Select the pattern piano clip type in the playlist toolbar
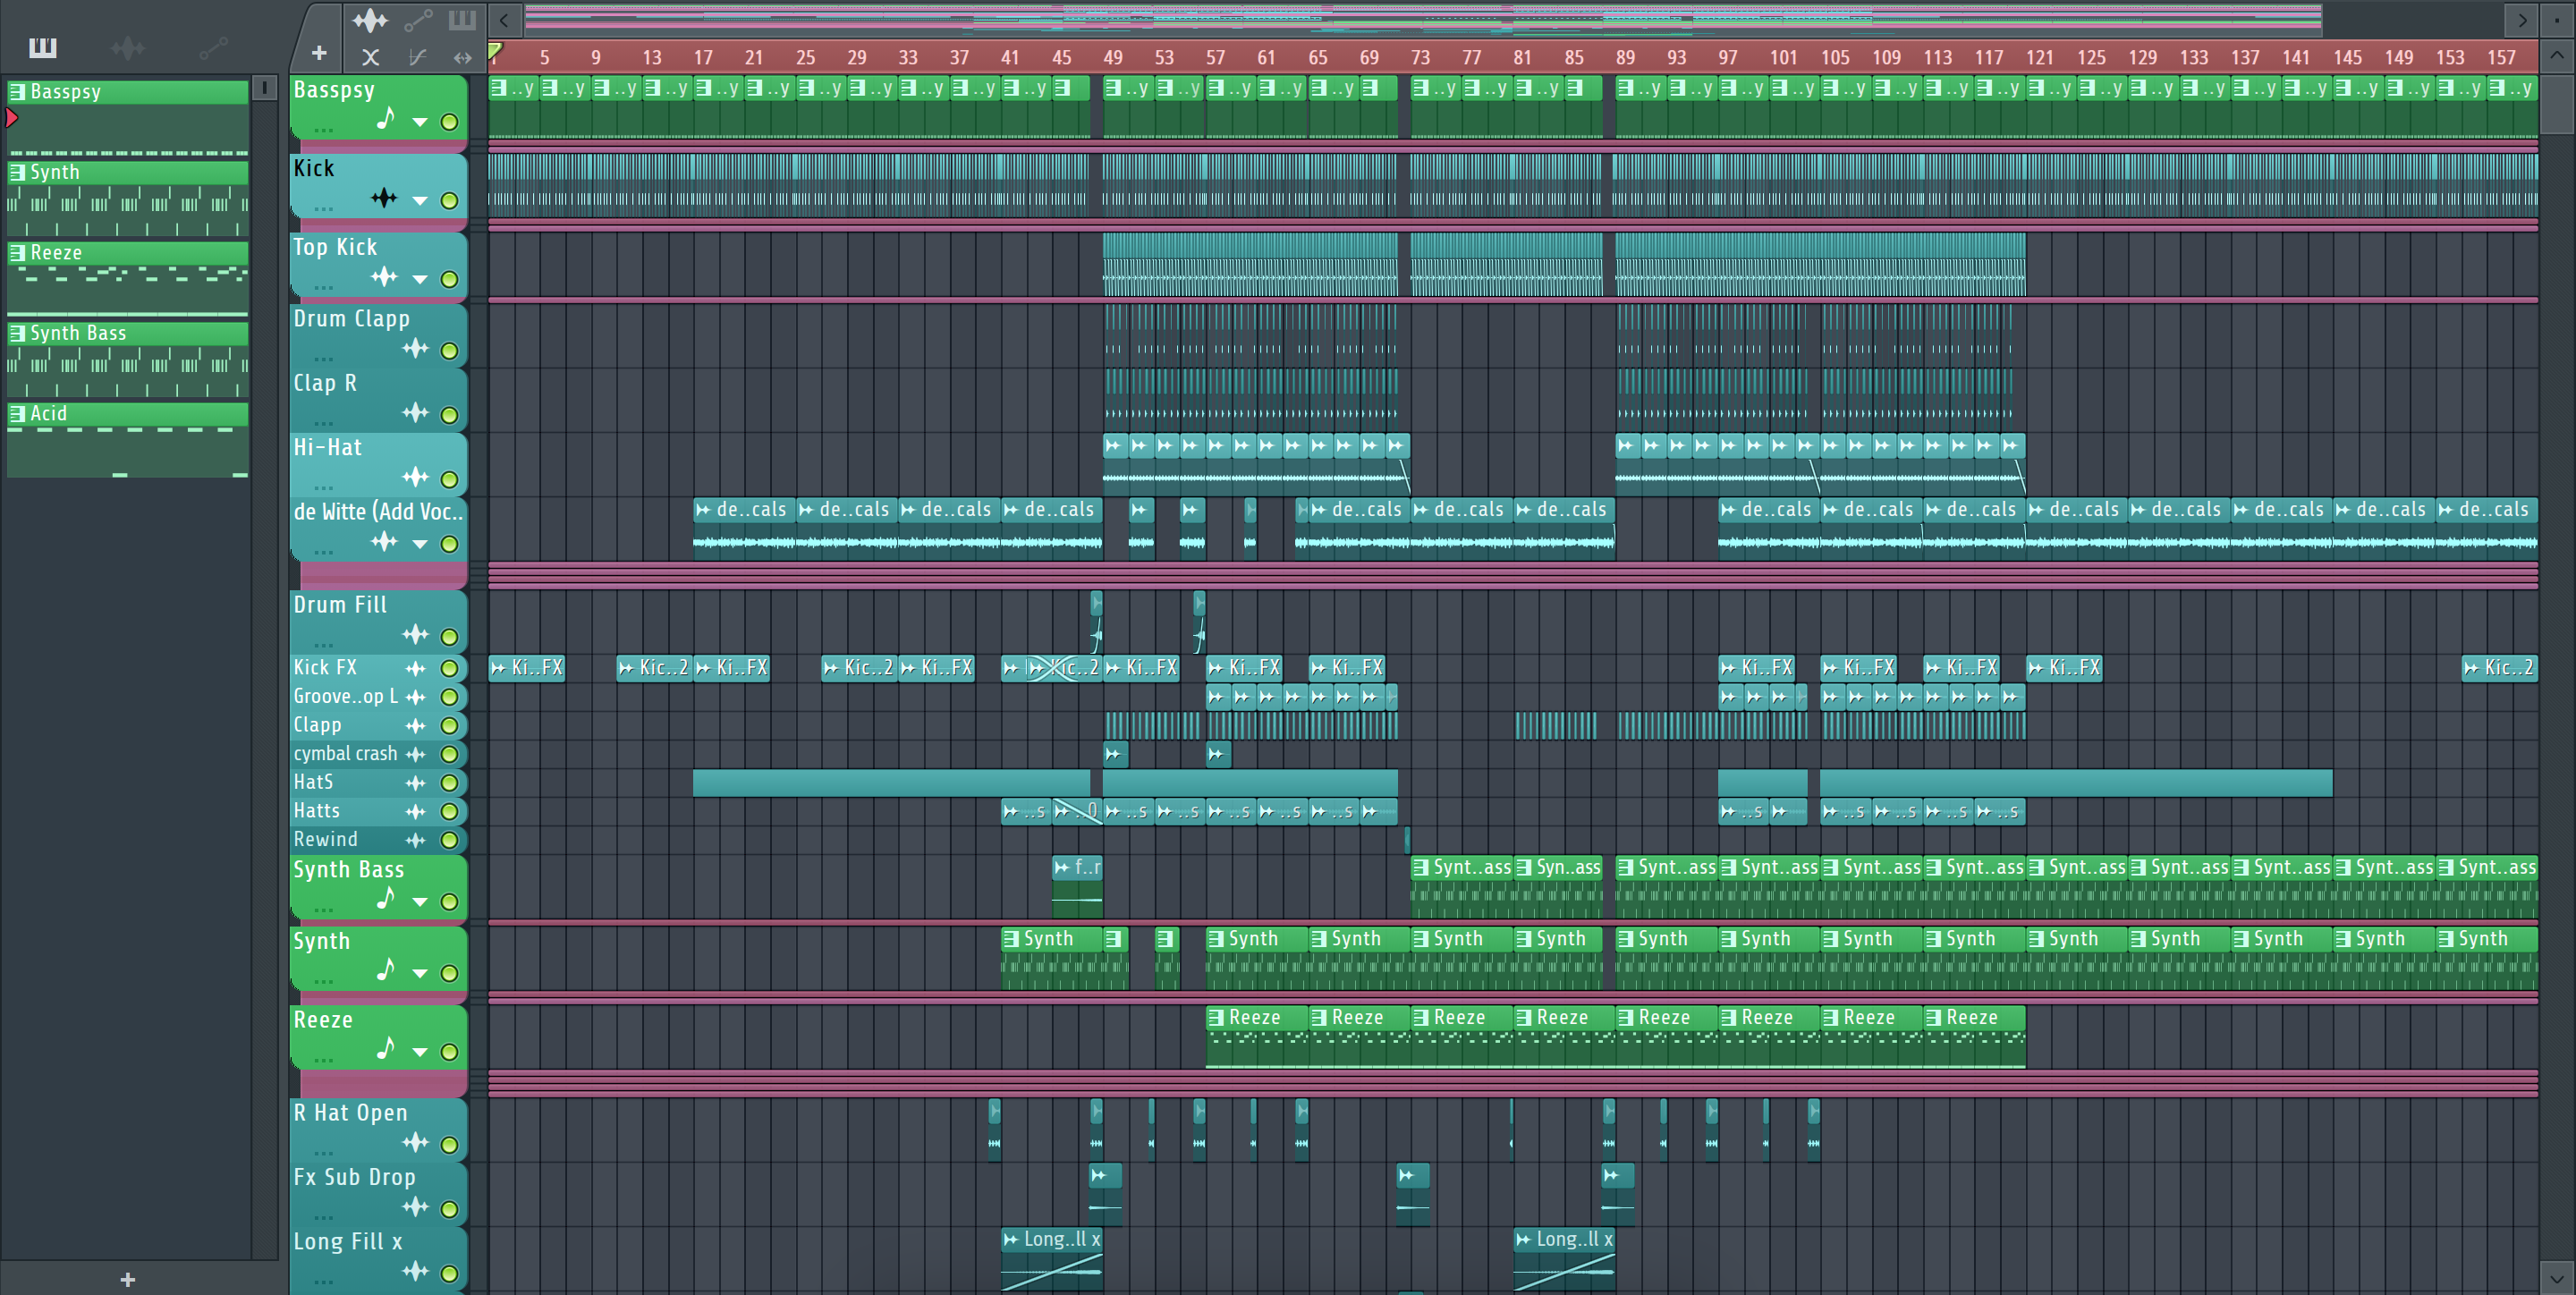 [462, 20]
